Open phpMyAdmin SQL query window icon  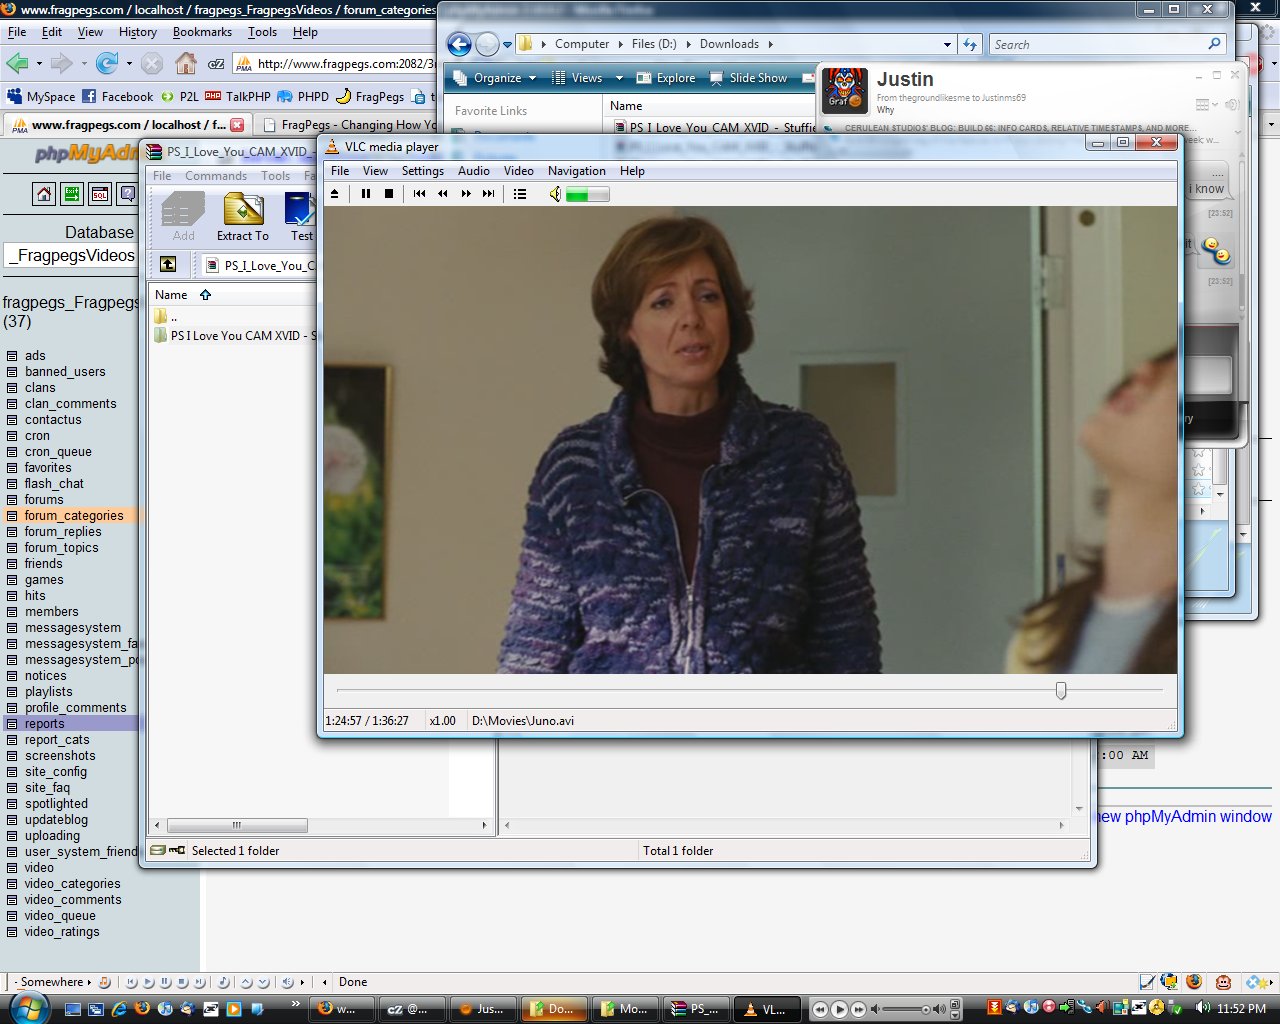click(x=100, y=194)
